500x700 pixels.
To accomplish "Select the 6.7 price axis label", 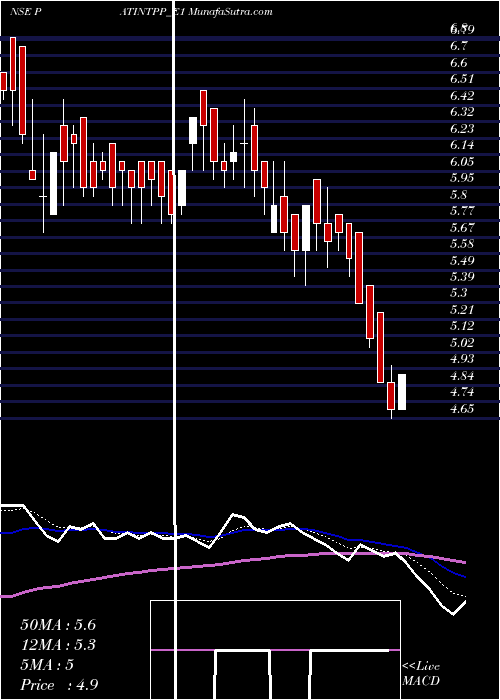I will 458,46.
